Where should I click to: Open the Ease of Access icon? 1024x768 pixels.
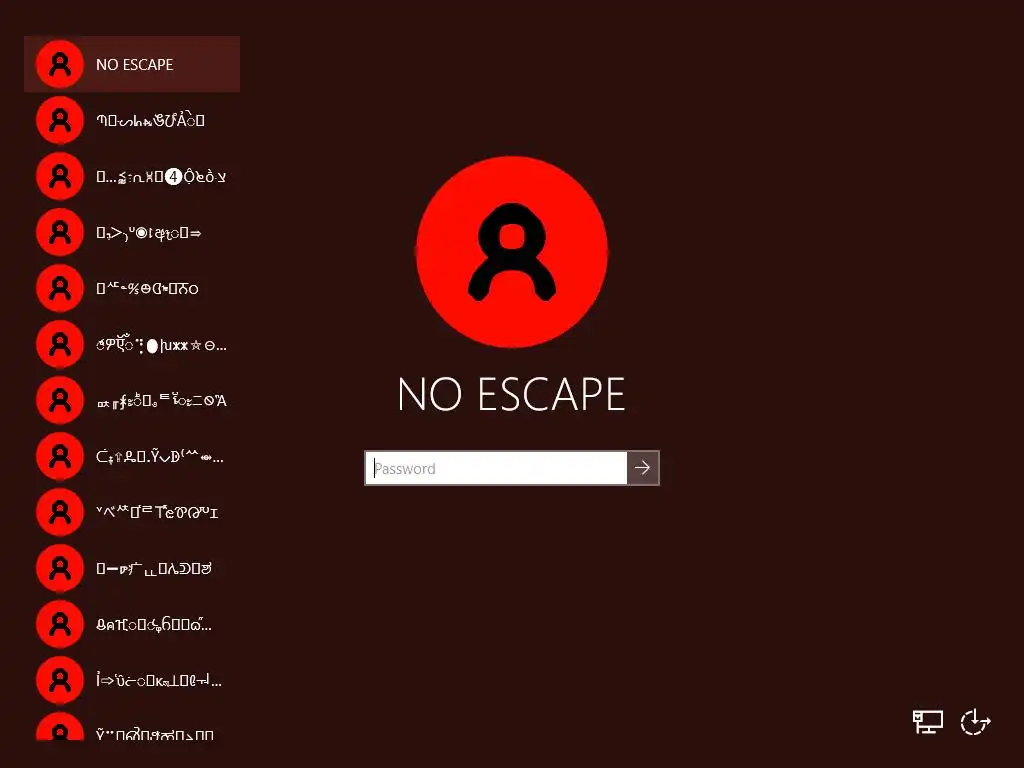coord(976,722)
